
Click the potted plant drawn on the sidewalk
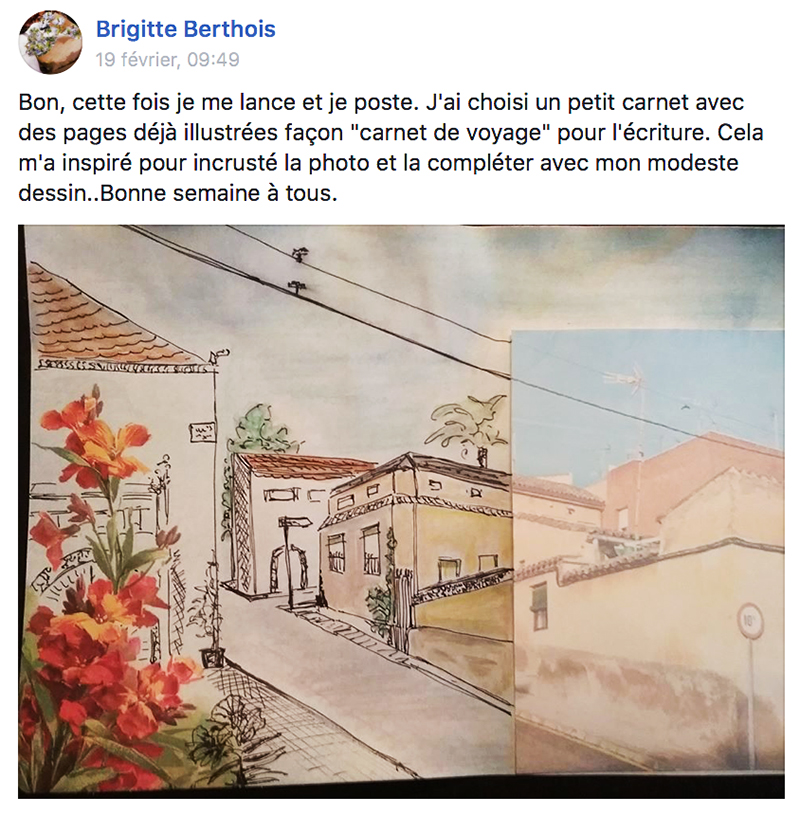coord(213,624)
